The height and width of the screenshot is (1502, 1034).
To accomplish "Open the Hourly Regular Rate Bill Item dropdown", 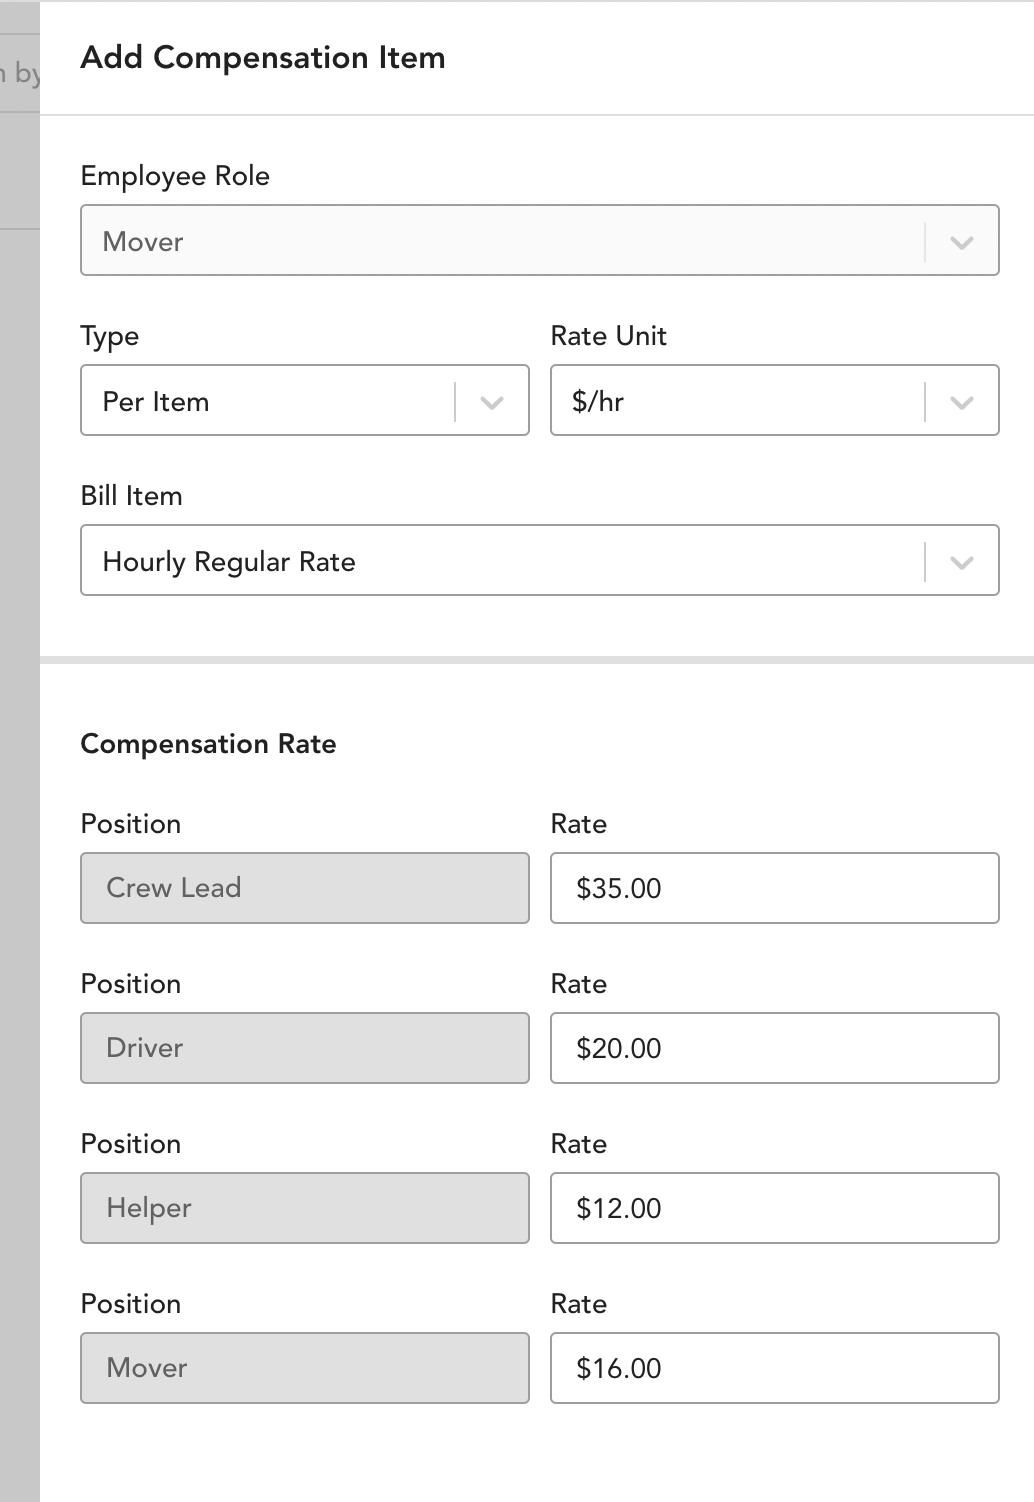I will point(540,560).
